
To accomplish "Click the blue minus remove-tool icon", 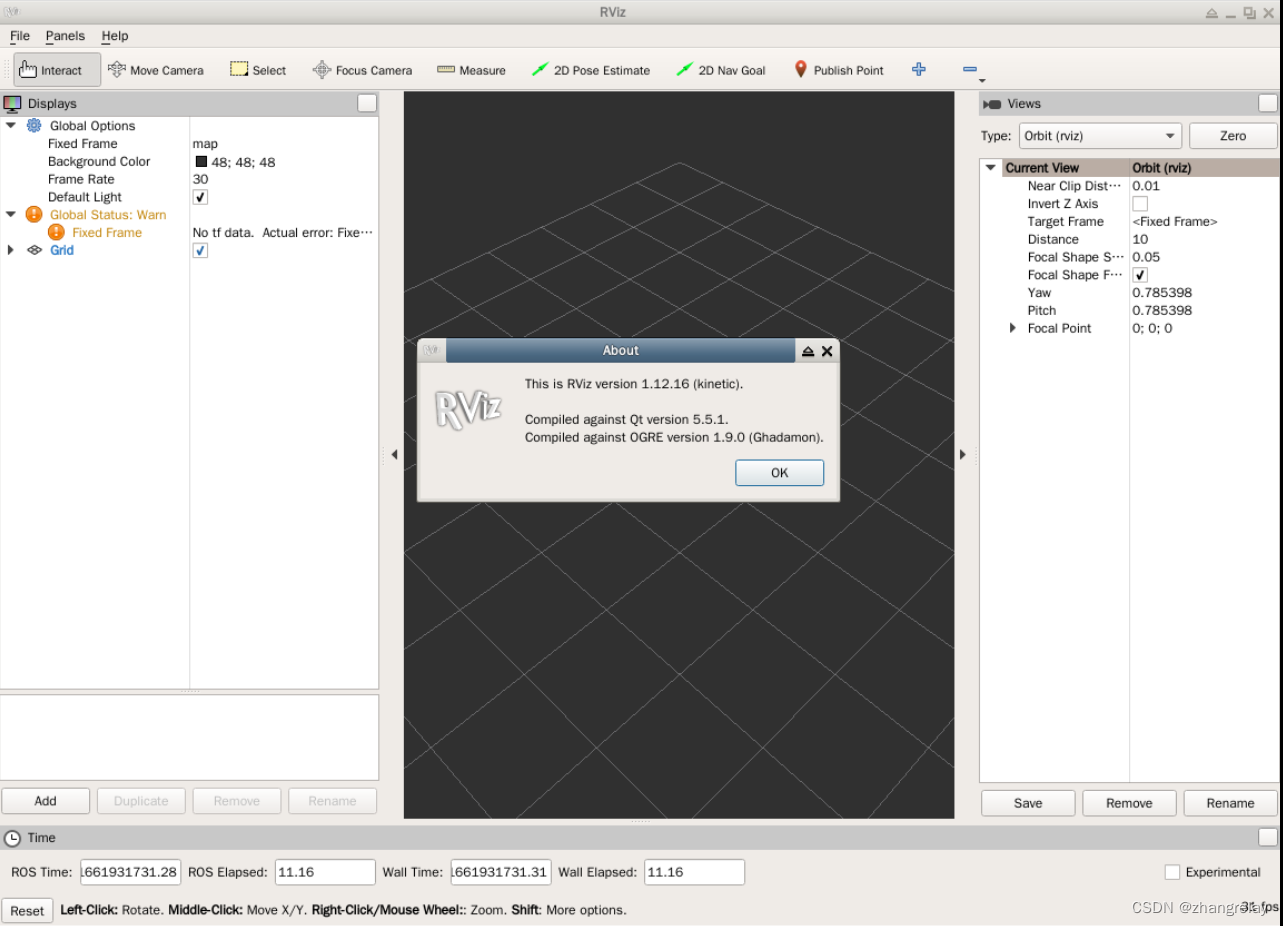I will tap(969, 69).
